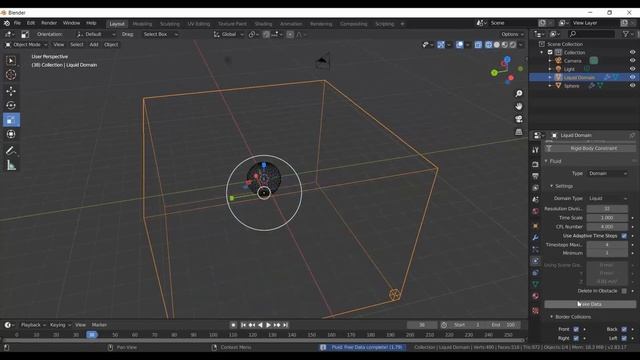This screenshot has width=640, height=360.
Task: Switch to the Modeling workspace tab
Action: point(142,24)
